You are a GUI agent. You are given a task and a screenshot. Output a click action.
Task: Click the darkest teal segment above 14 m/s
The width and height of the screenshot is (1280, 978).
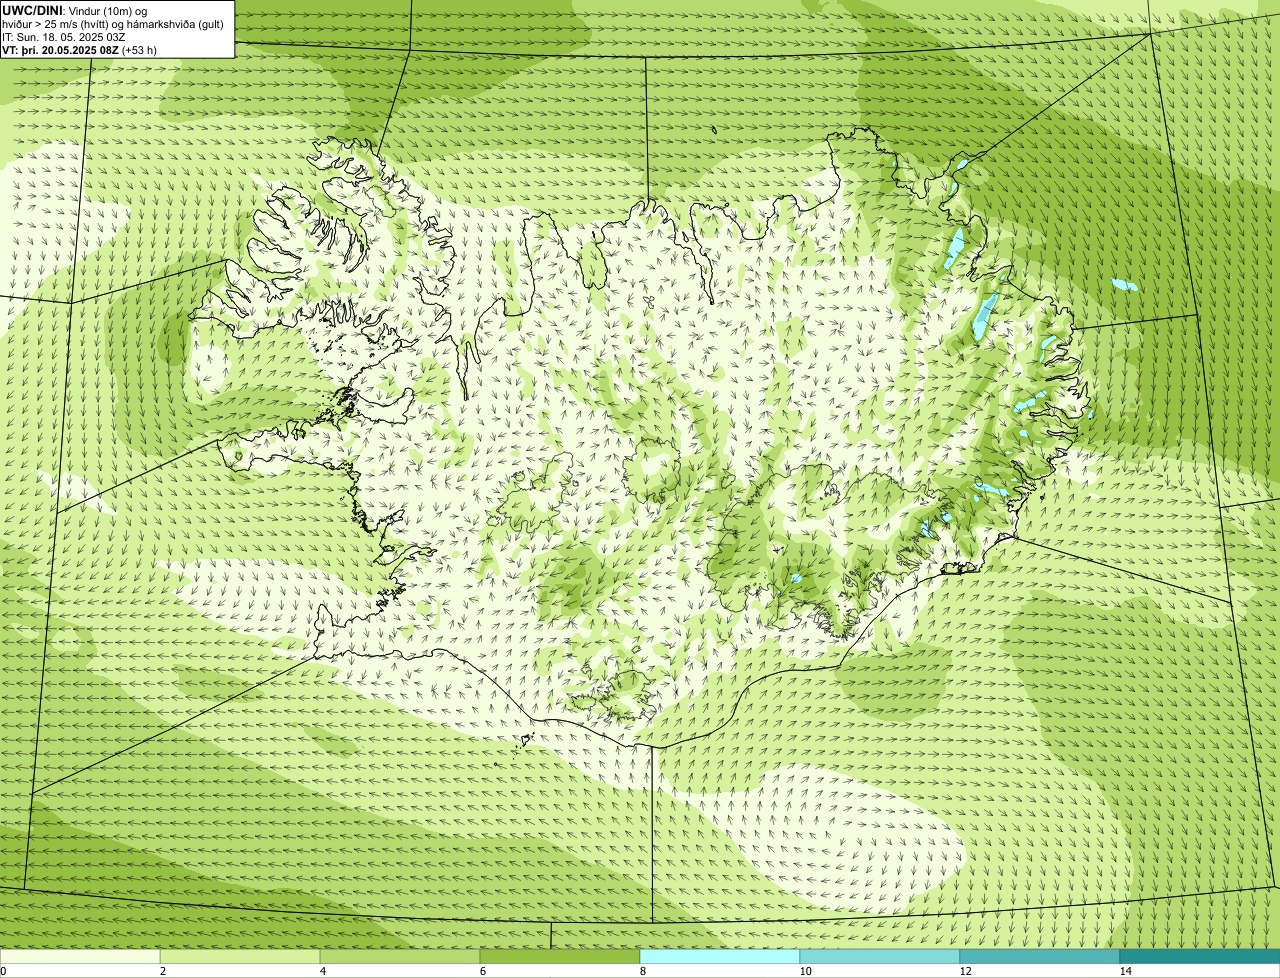pos(1200,956)
